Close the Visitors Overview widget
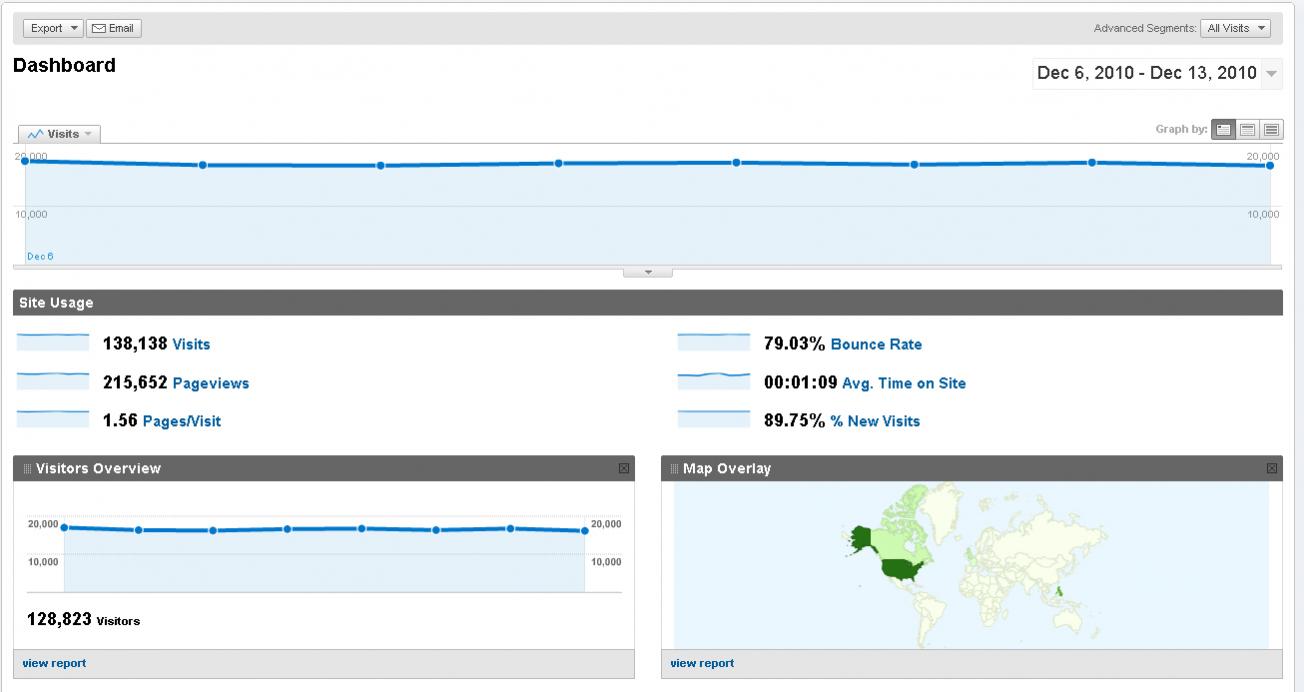This screenshot has height=692, width=1304. tap(624, 468)
